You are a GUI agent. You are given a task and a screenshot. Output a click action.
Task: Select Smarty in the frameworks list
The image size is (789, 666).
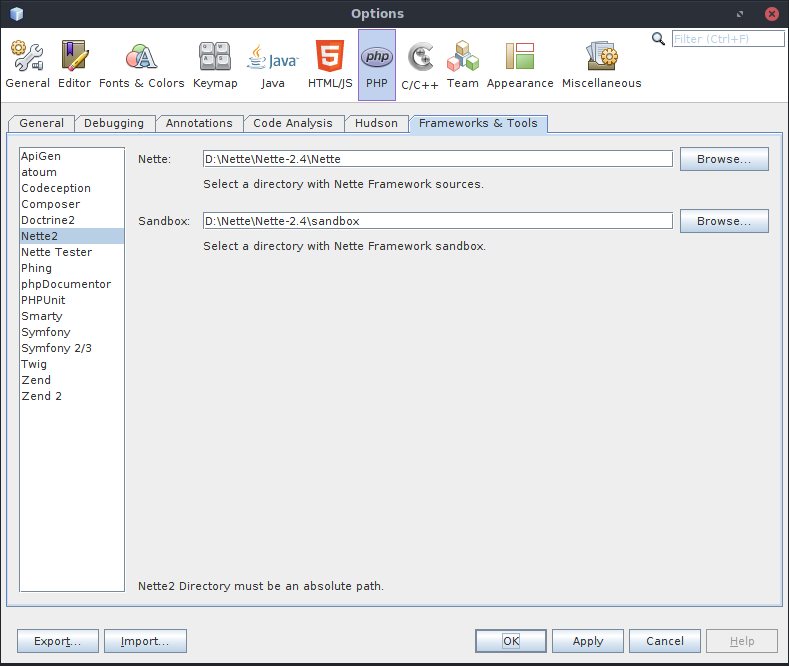(x=72, y=316)
